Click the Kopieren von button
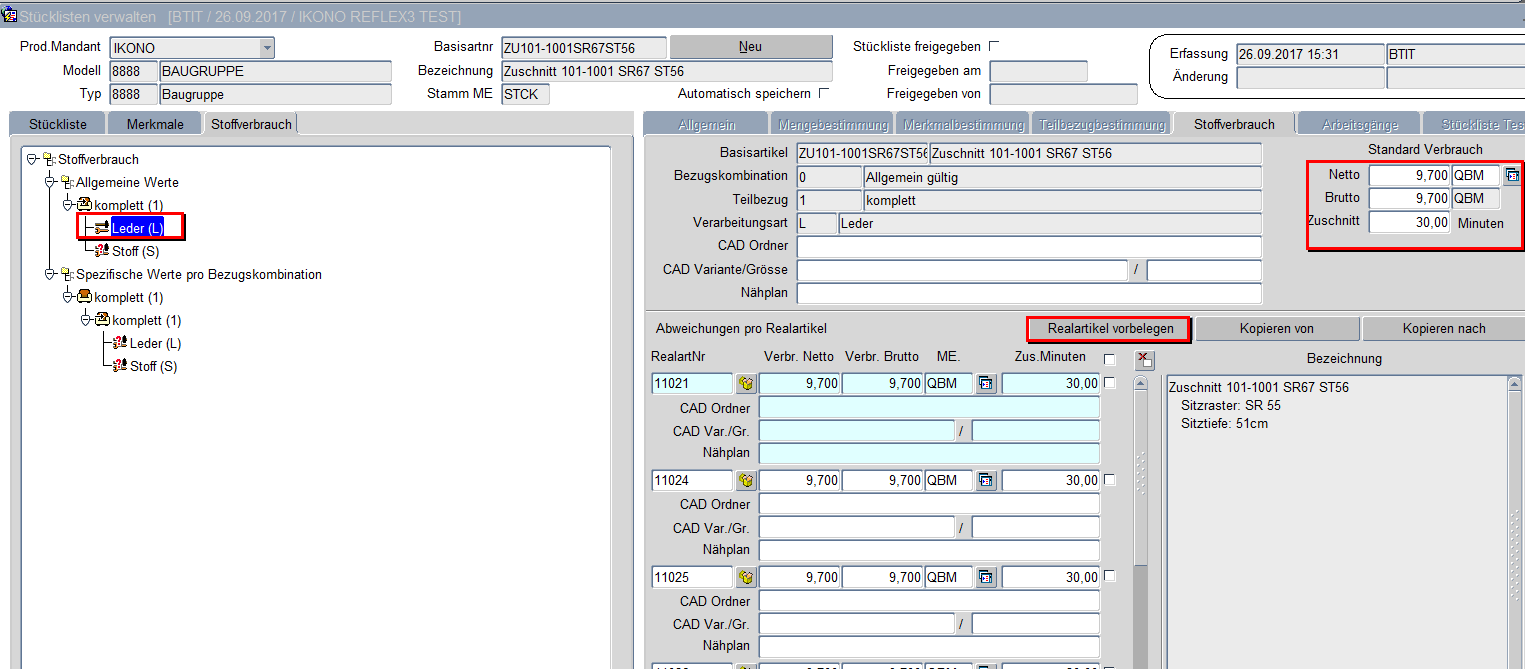The width and height of the screenshot is (1525, 669). coord(1276,329)
